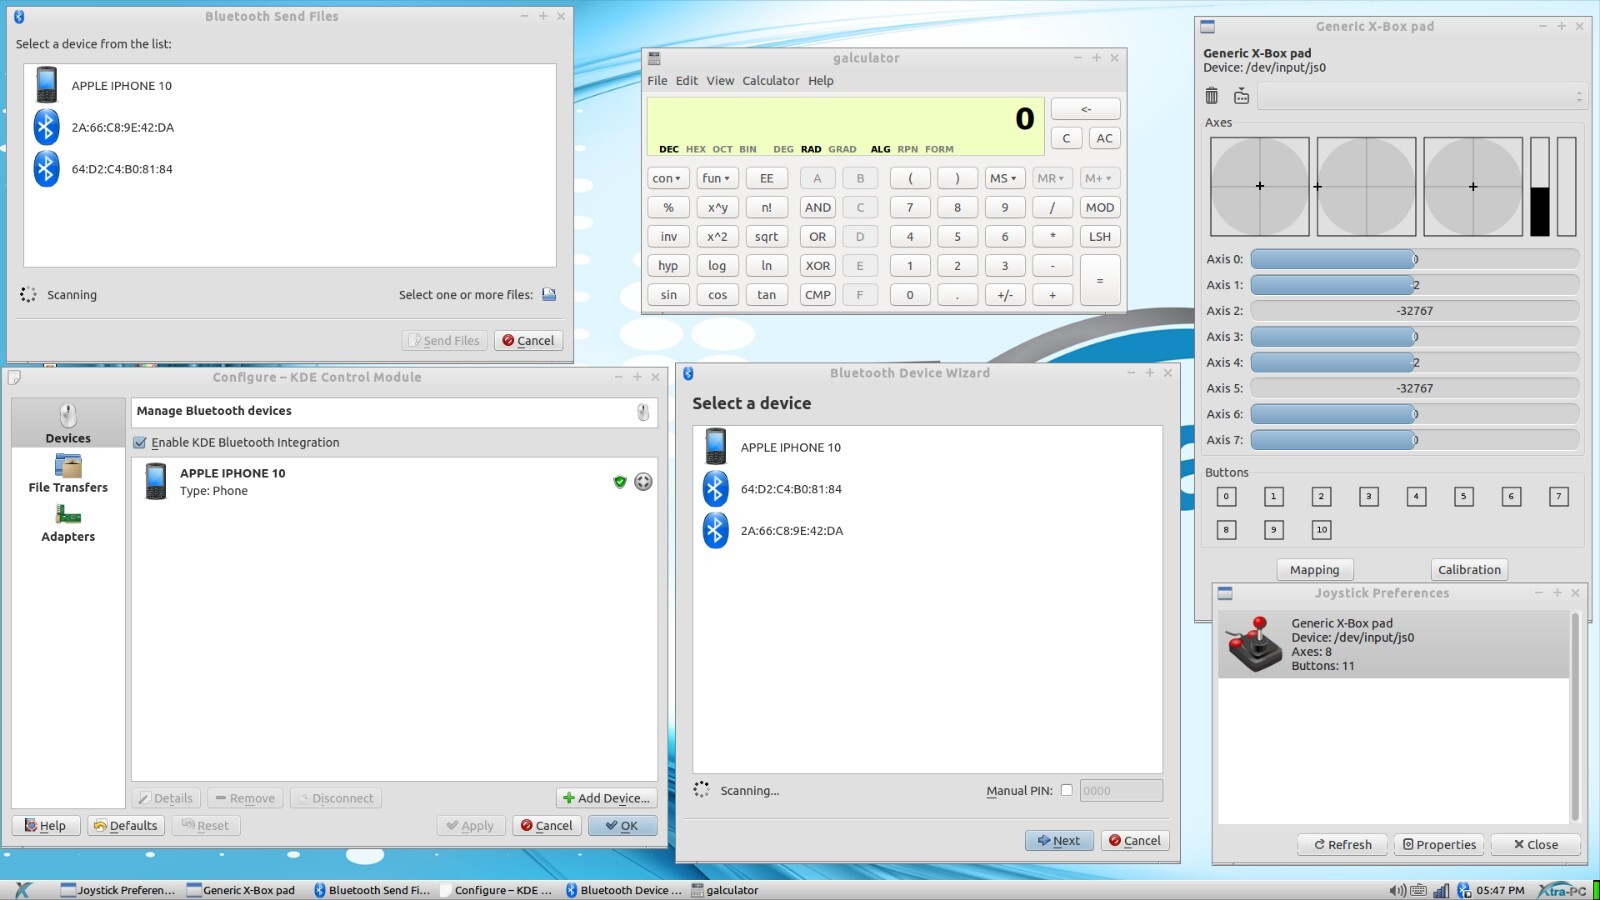Click the volume icon in system tray
The width and height of the screenshot is (1600, 900).
[1397, 890]
